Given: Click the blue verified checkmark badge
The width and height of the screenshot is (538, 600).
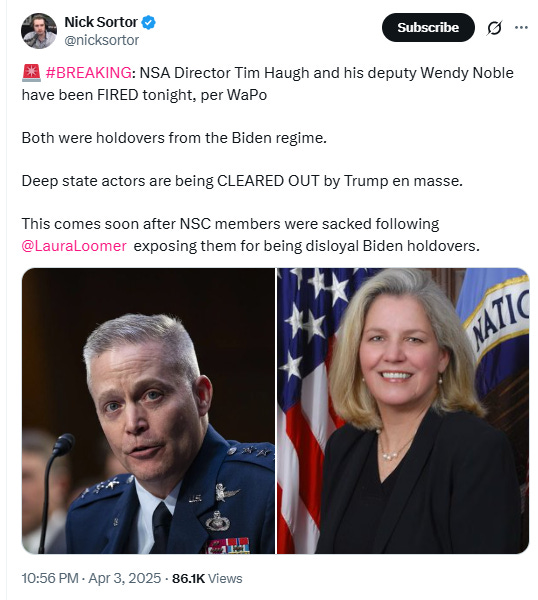Looking at the screenshot, I should click(x=148, y=23).
